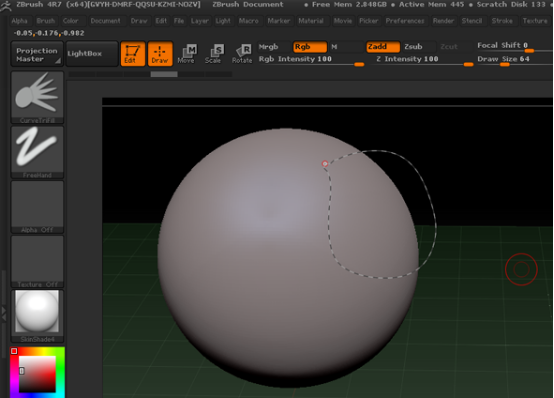Click the ZBrush logo icon in title bar
Screen dimensions: 554x398
tap(5, 6)
